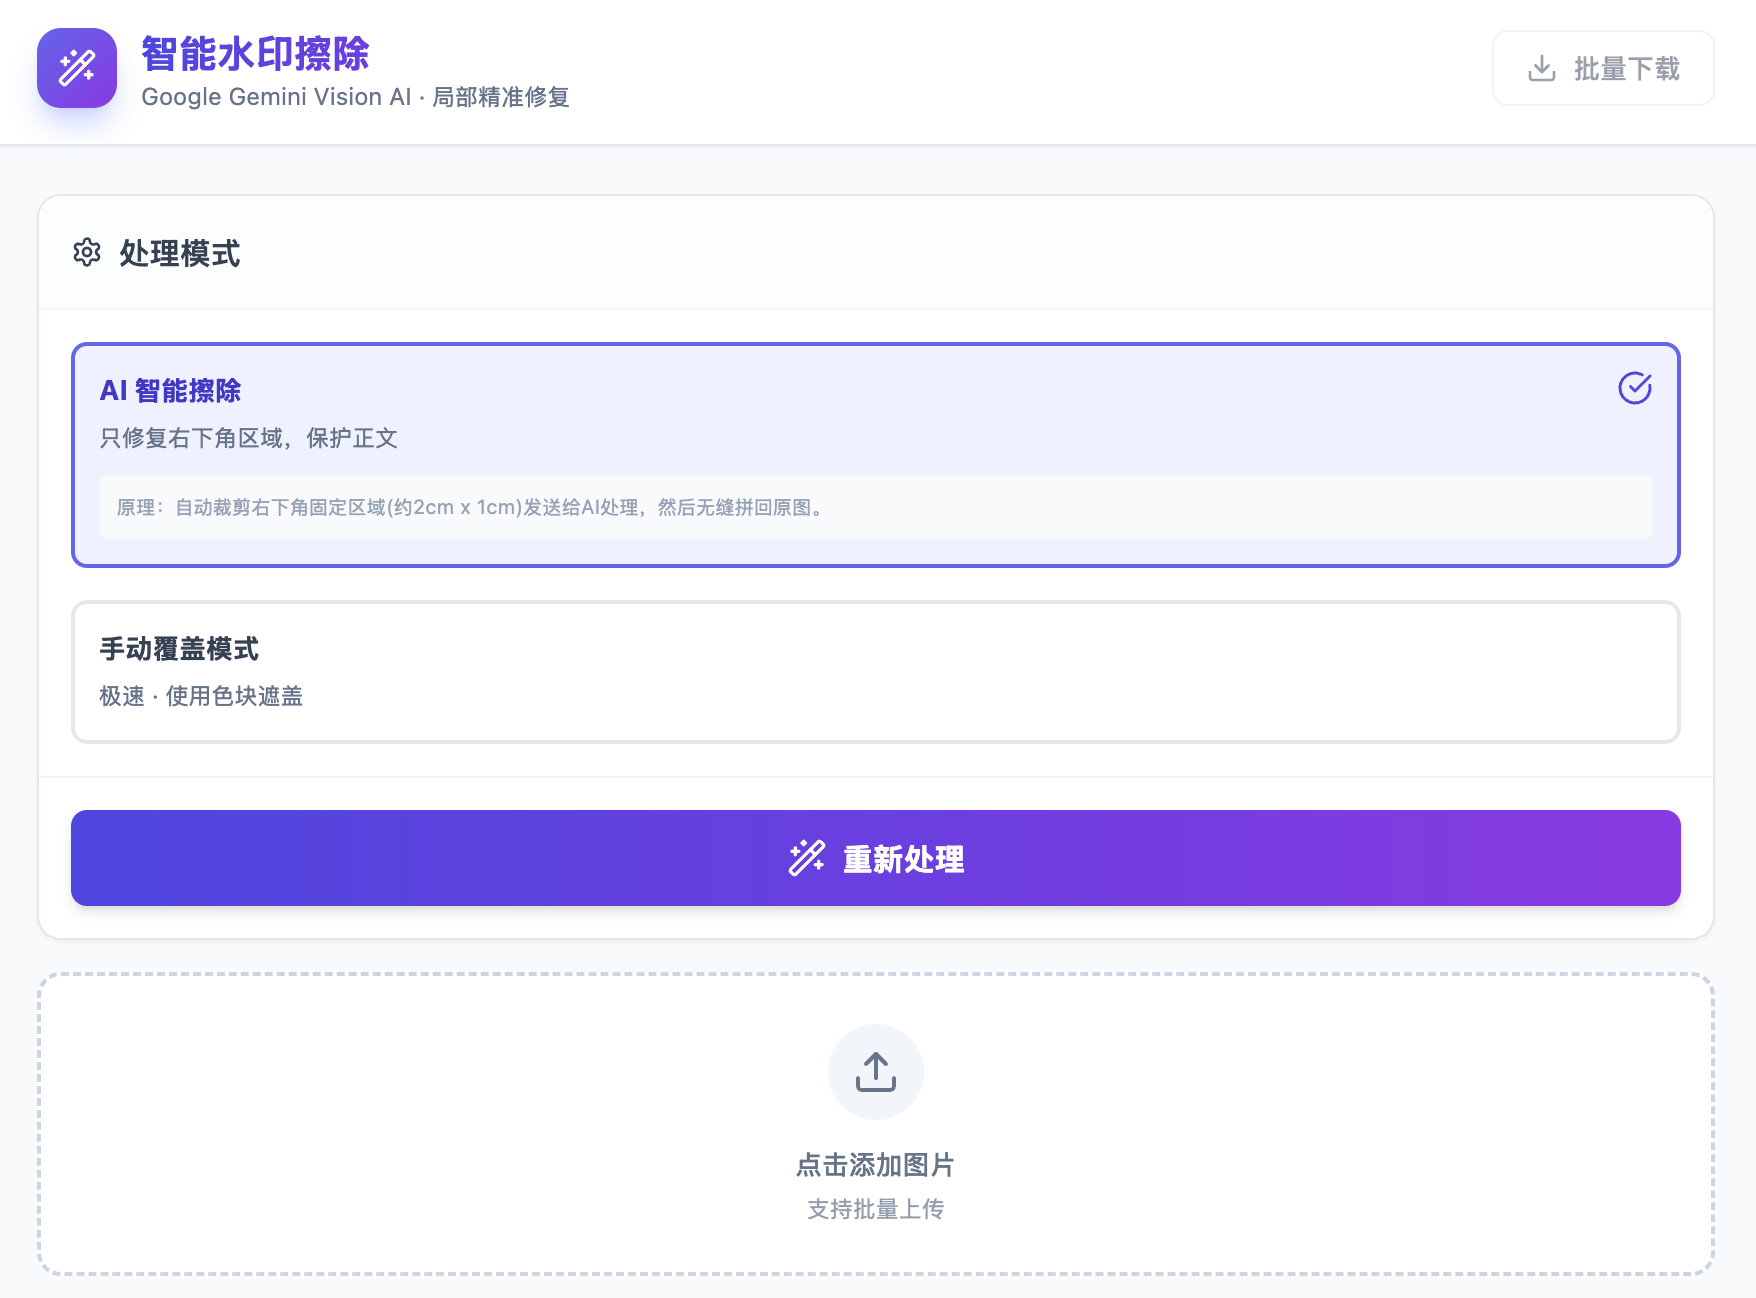
Task: Click the 处理模式 section heading
Action: pos(180,253)
